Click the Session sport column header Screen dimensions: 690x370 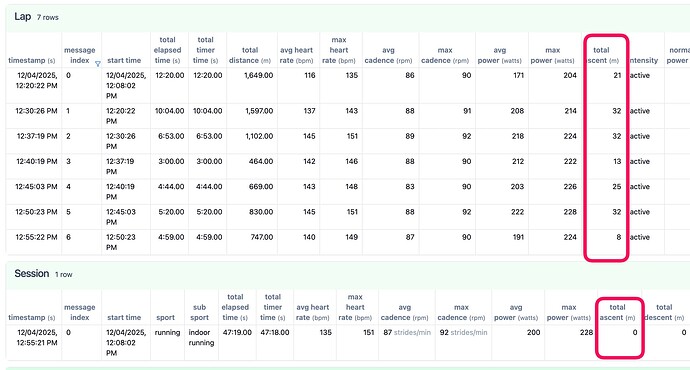(165, 317)
